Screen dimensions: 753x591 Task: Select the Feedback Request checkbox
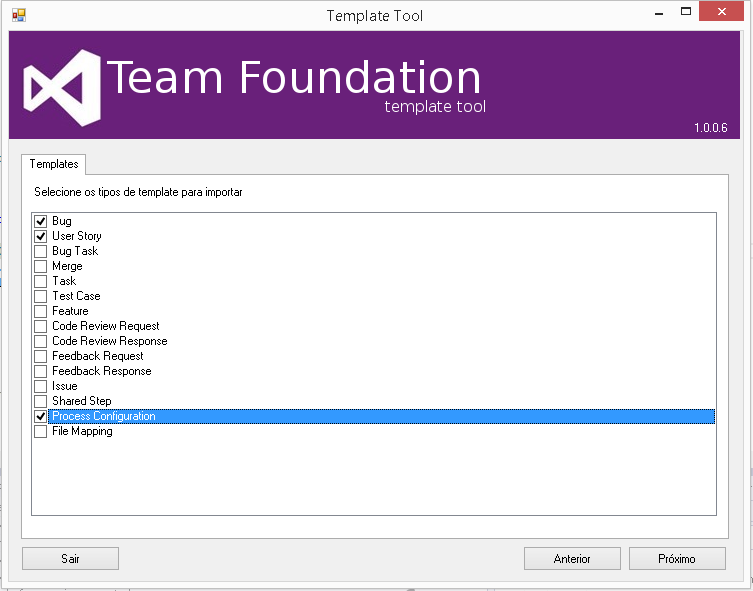point(40,356)
